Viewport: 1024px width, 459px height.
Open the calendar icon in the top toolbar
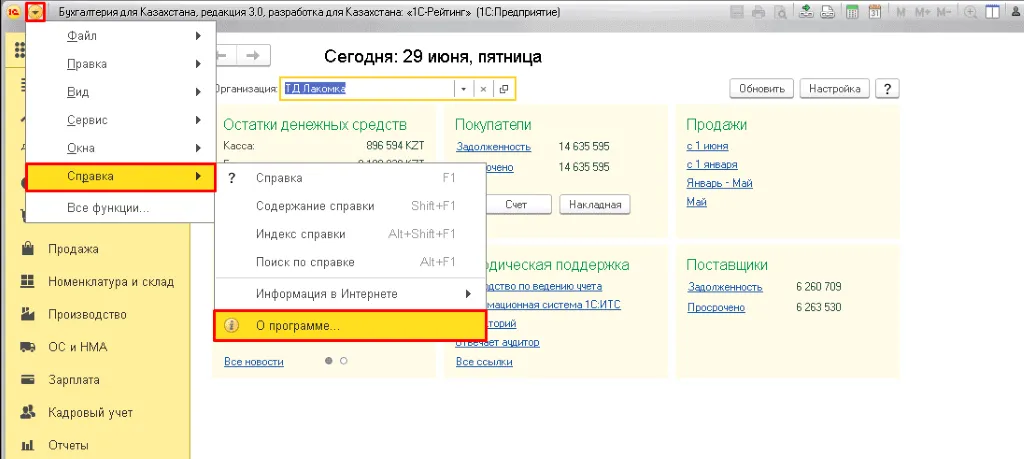point(875,12)
